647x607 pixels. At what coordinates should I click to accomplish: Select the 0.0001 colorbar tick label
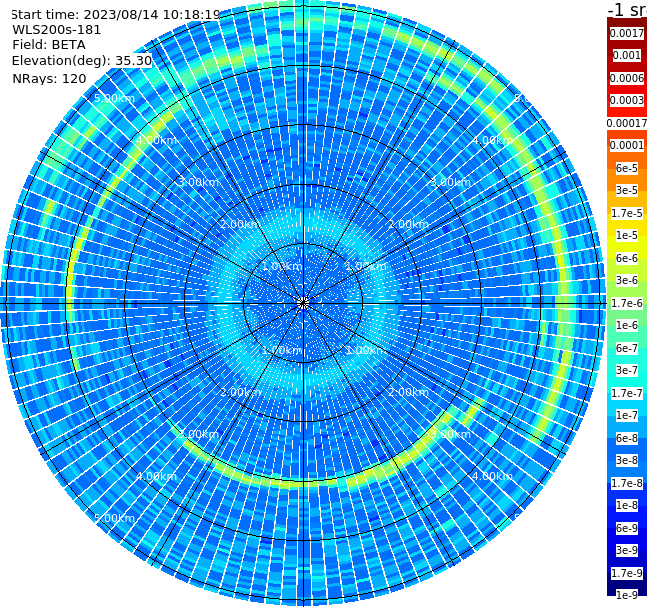[627, 145]
